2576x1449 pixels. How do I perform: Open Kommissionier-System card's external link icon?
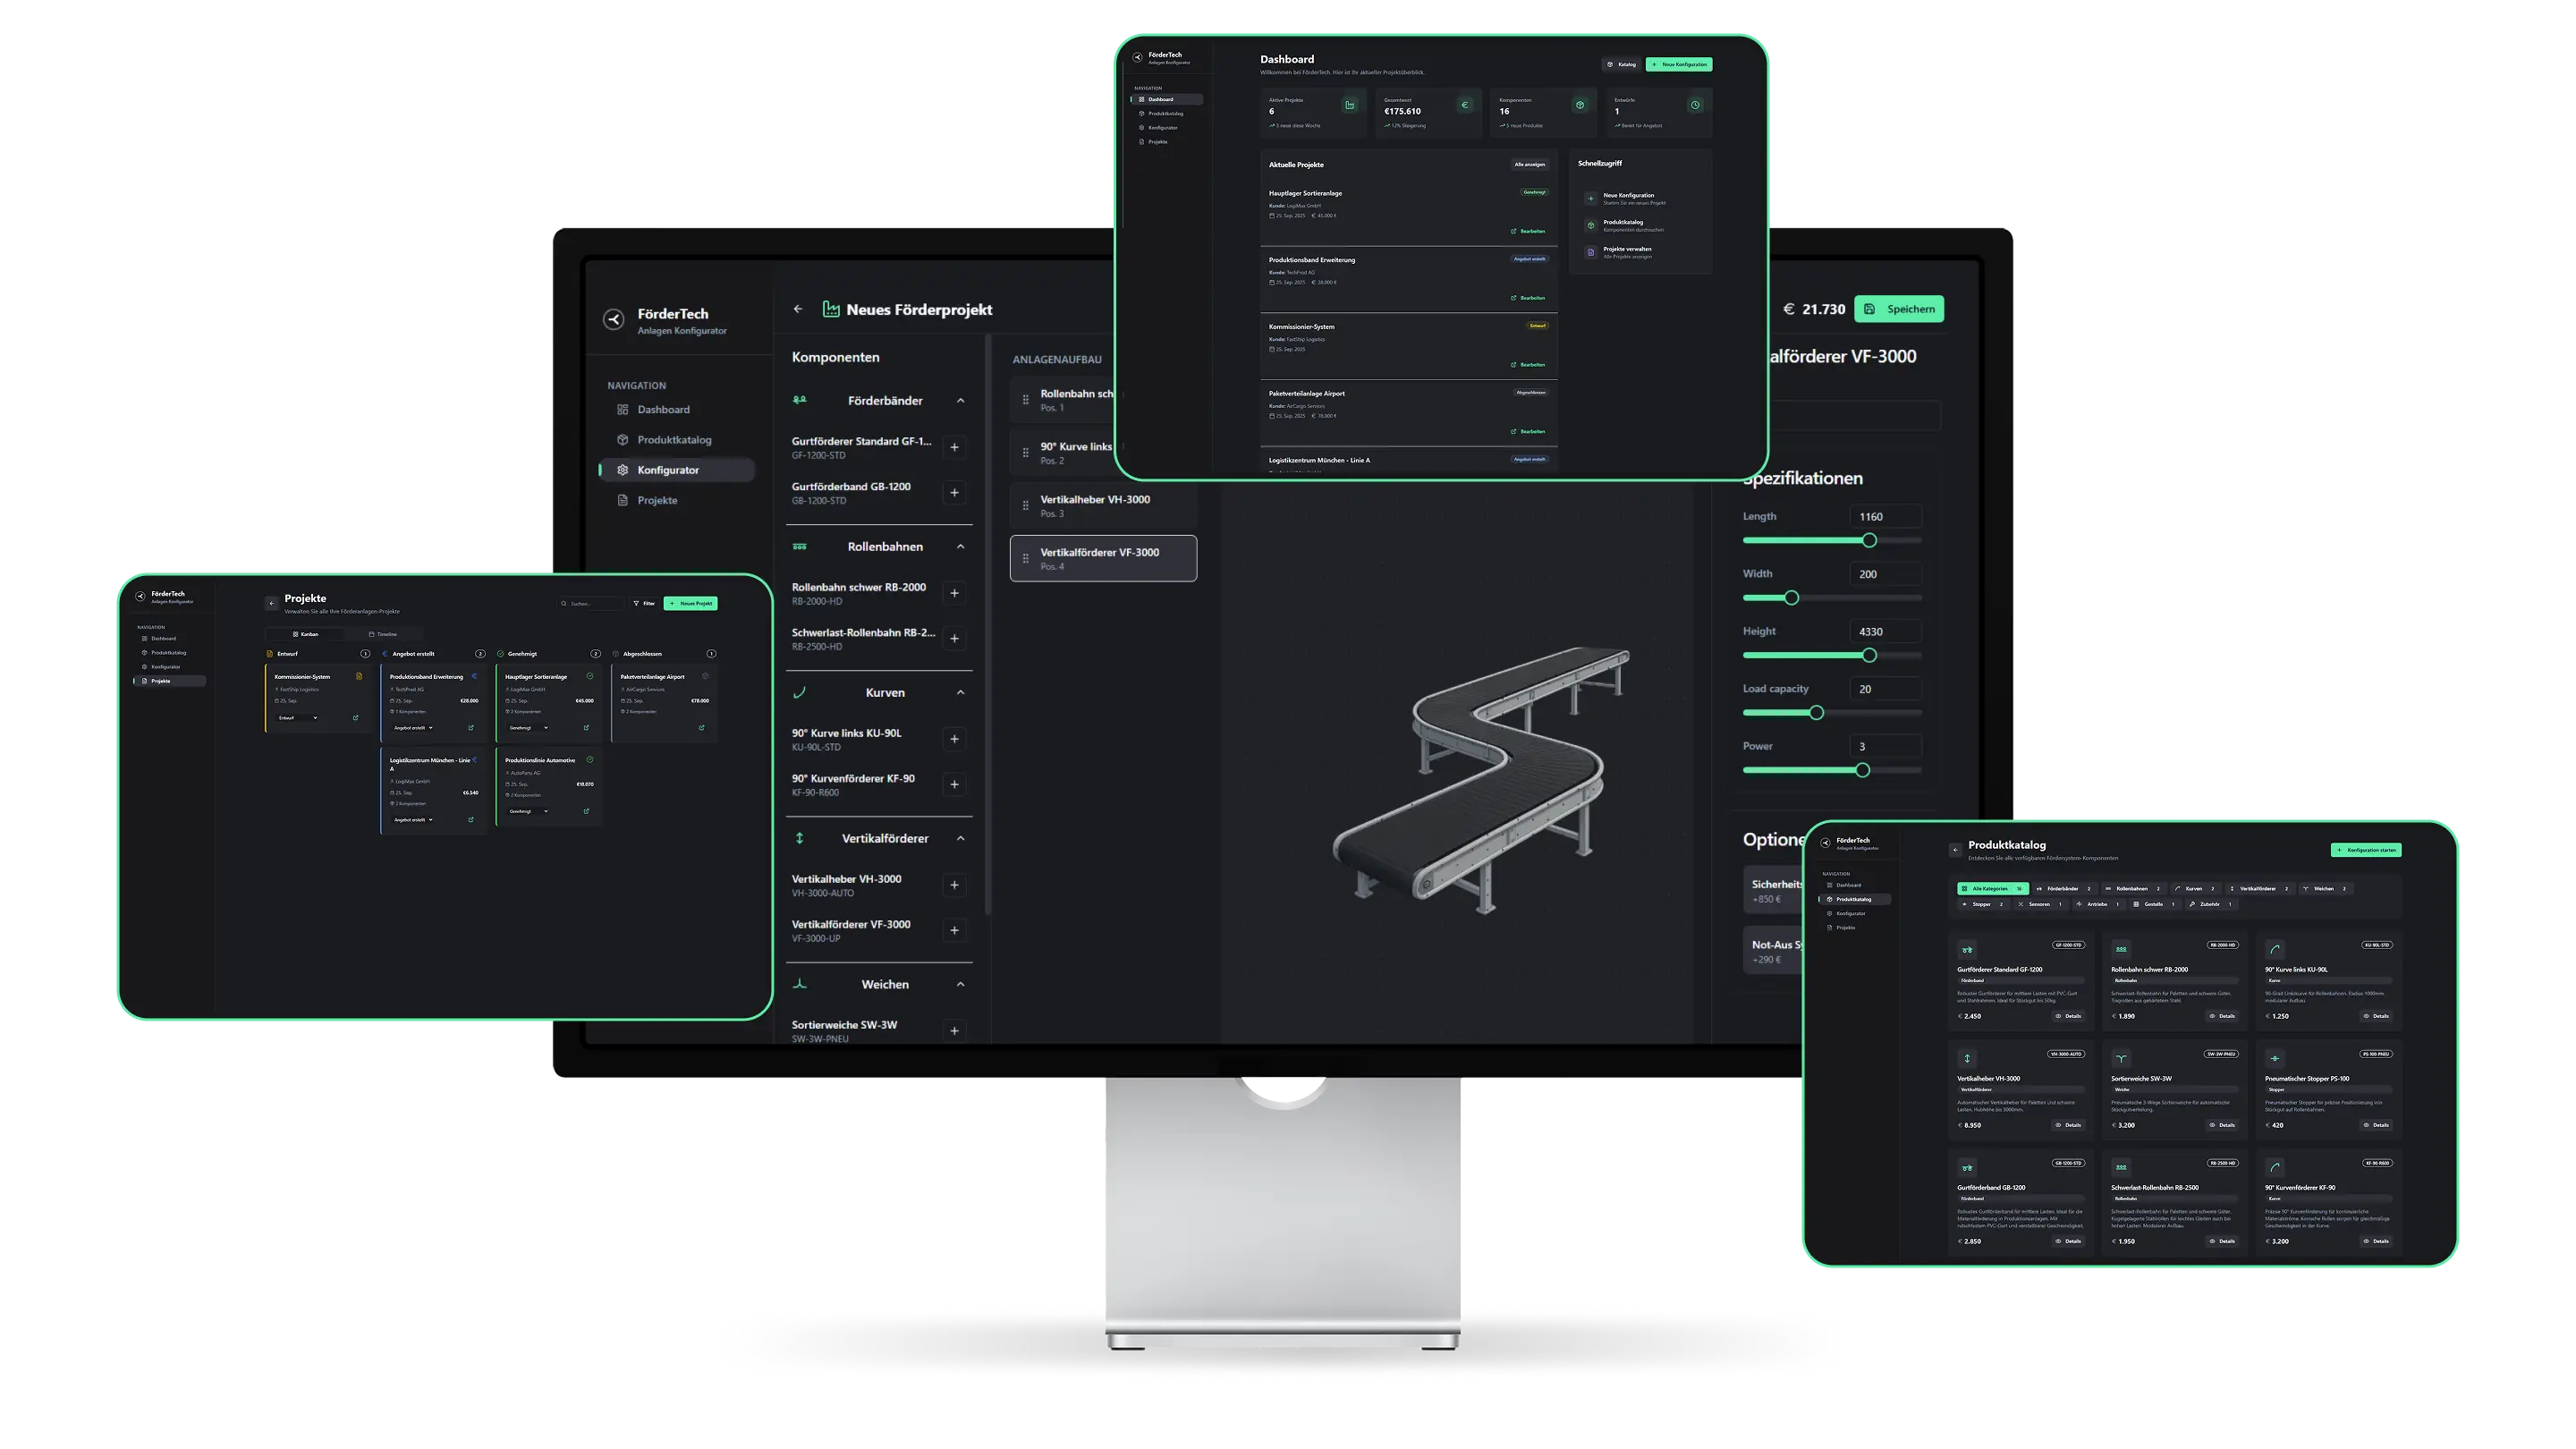tap(356, 718)
